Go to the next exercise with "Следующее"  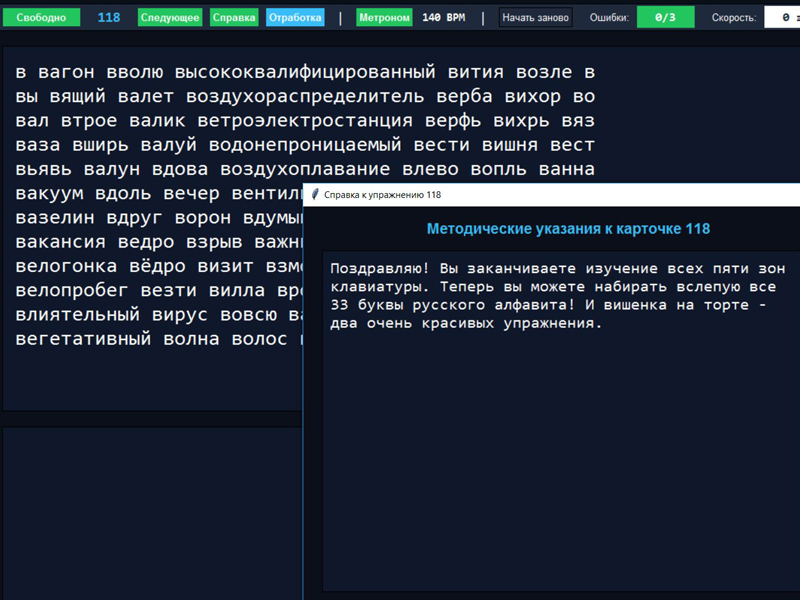point(170,17)
